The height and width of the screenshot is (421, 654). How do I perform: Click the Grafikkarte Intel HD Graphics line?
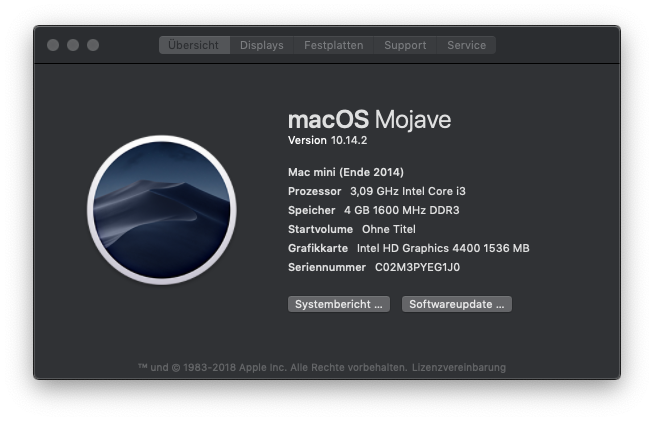(409, 248)
